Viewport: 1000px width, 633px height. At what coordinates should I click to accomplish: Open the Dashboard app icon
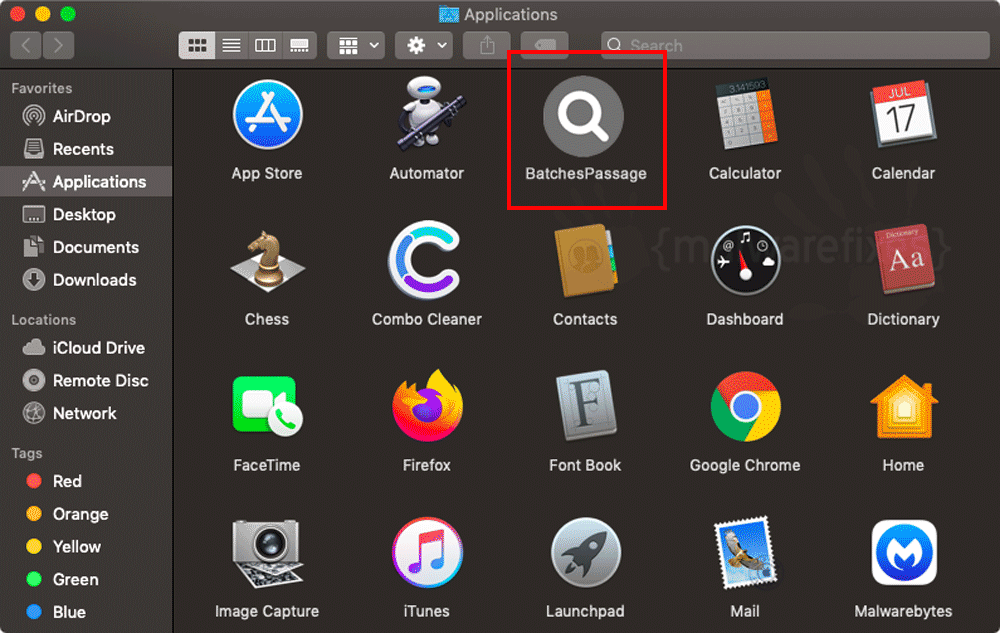(745, 261)
